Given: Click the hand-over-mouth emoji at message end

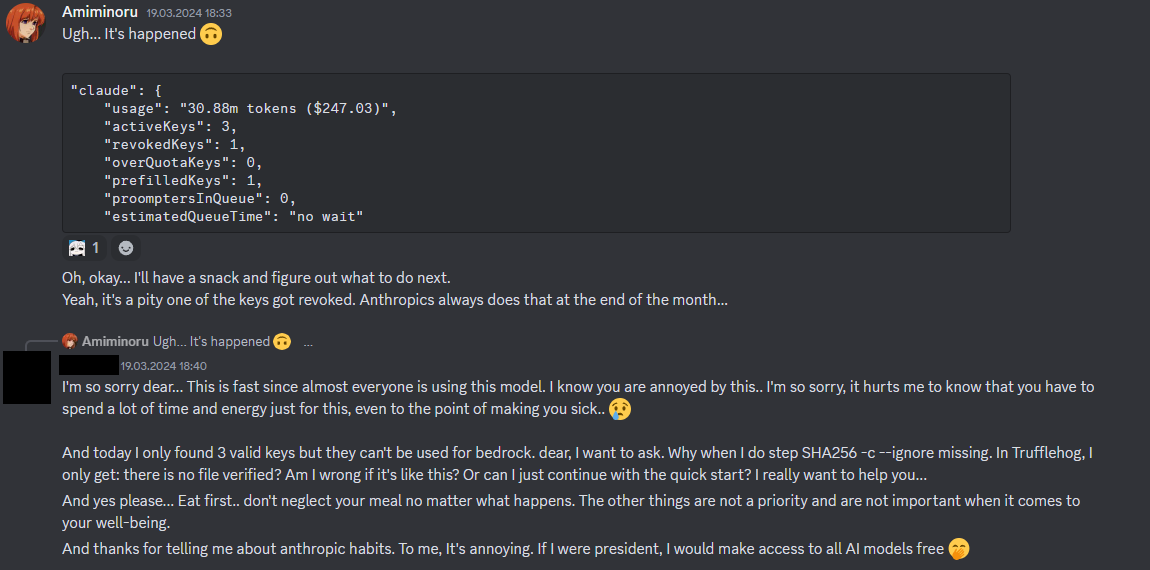Looking at the screenshot, I should pos(959,548).
